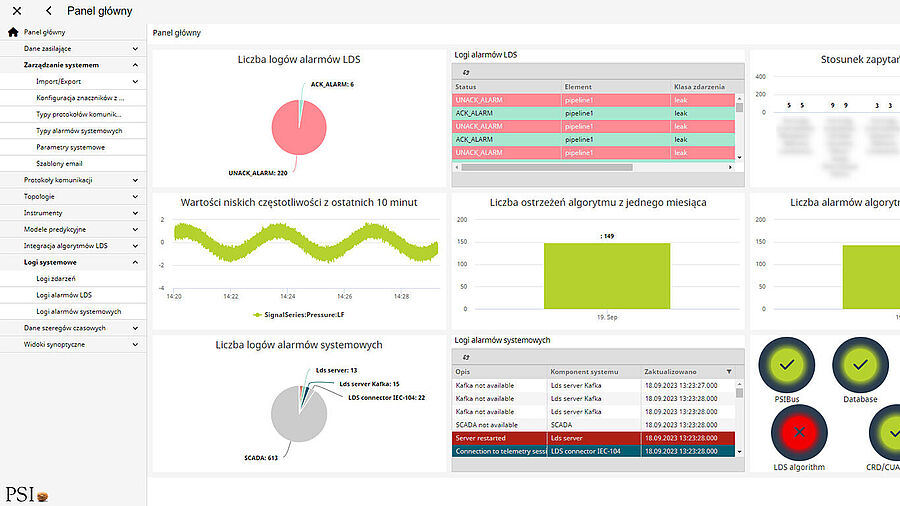
Task: Open the Zaktualizowano column filter icon
Action: pyautogui.click(x=729, y=372)
